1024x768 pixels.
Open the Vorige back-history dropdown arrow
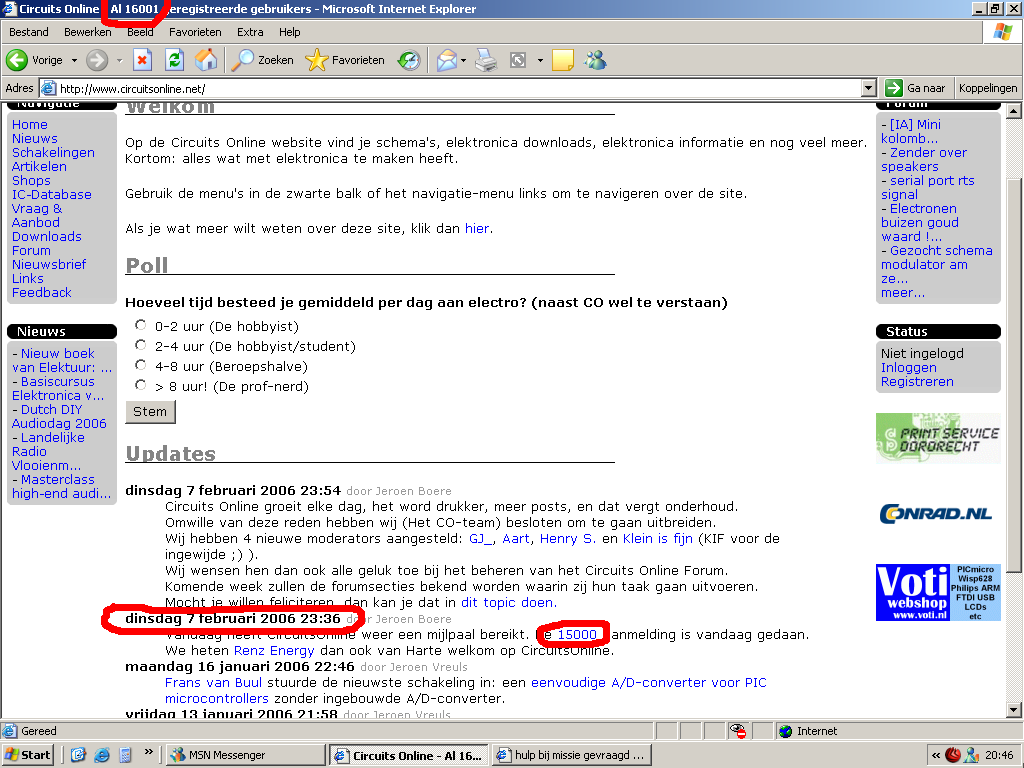coord(74,60)
